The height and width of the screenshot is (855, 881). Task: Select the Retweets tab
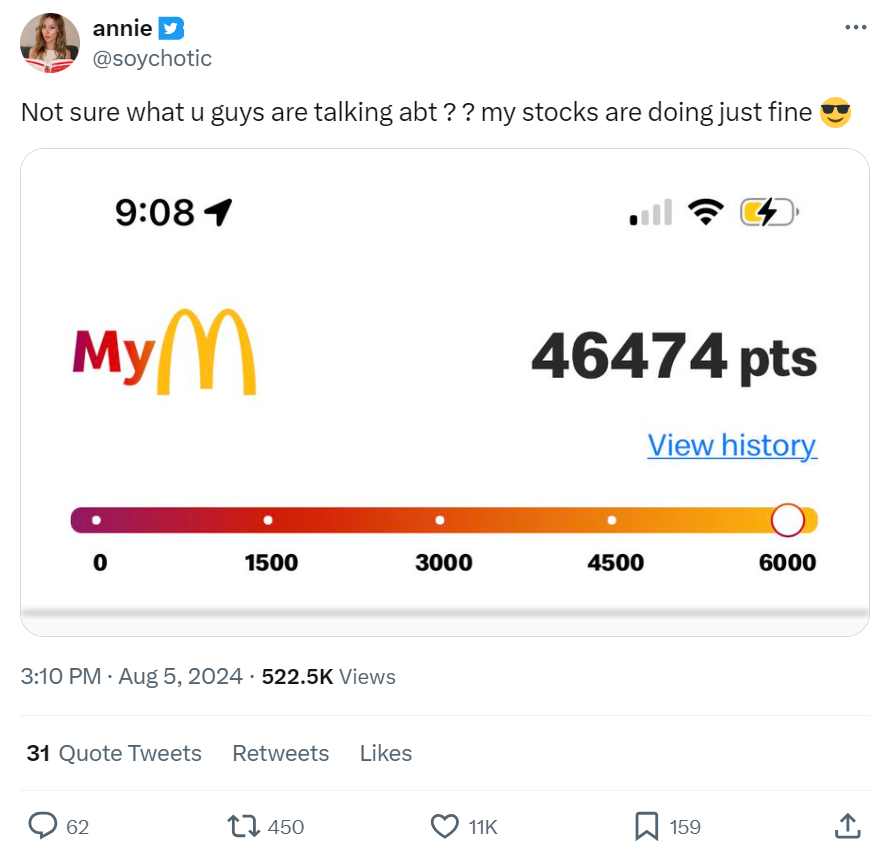pos(280,753)
